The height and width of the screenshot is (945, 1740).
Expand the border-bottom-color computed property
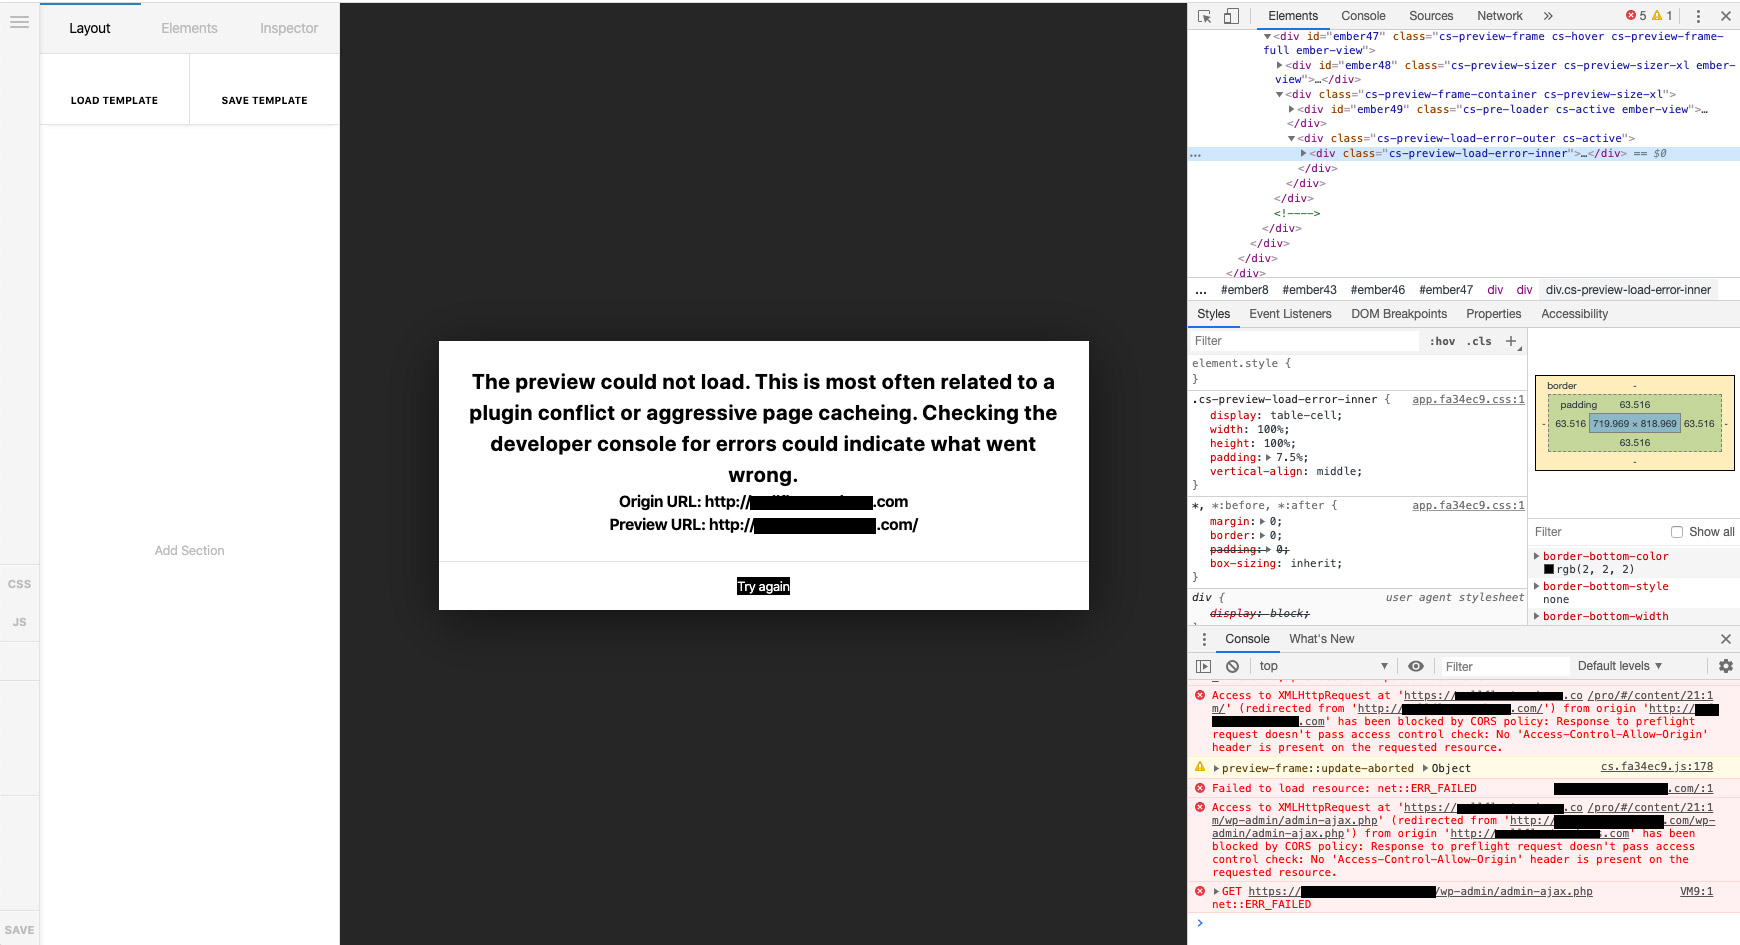click(1537, 556)
